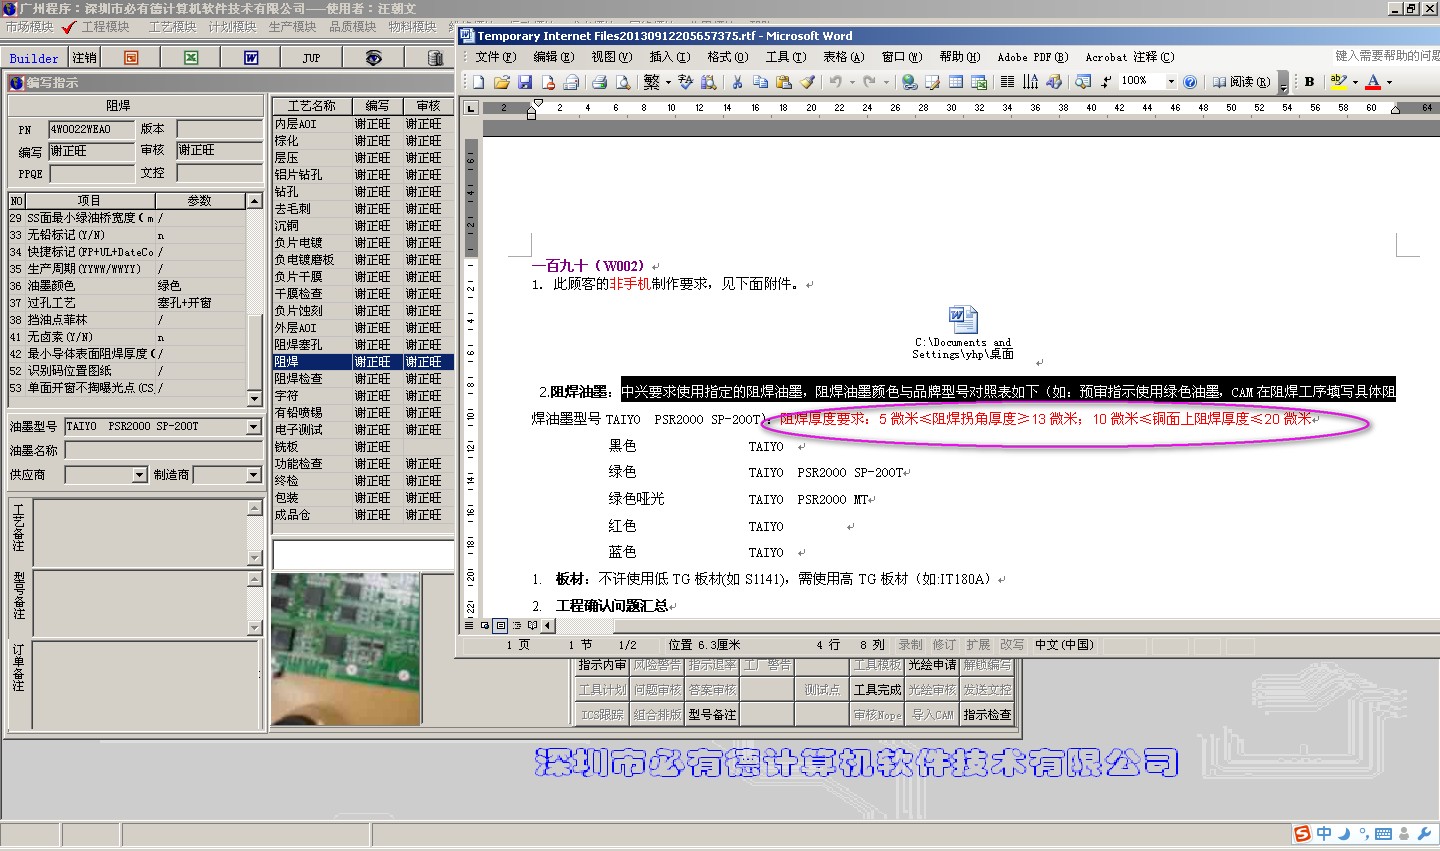This screenshot has width=1440, height=851.
Task: Click the Open folder icon in Word
Action: pyautogui.click(x=501, y=82)
